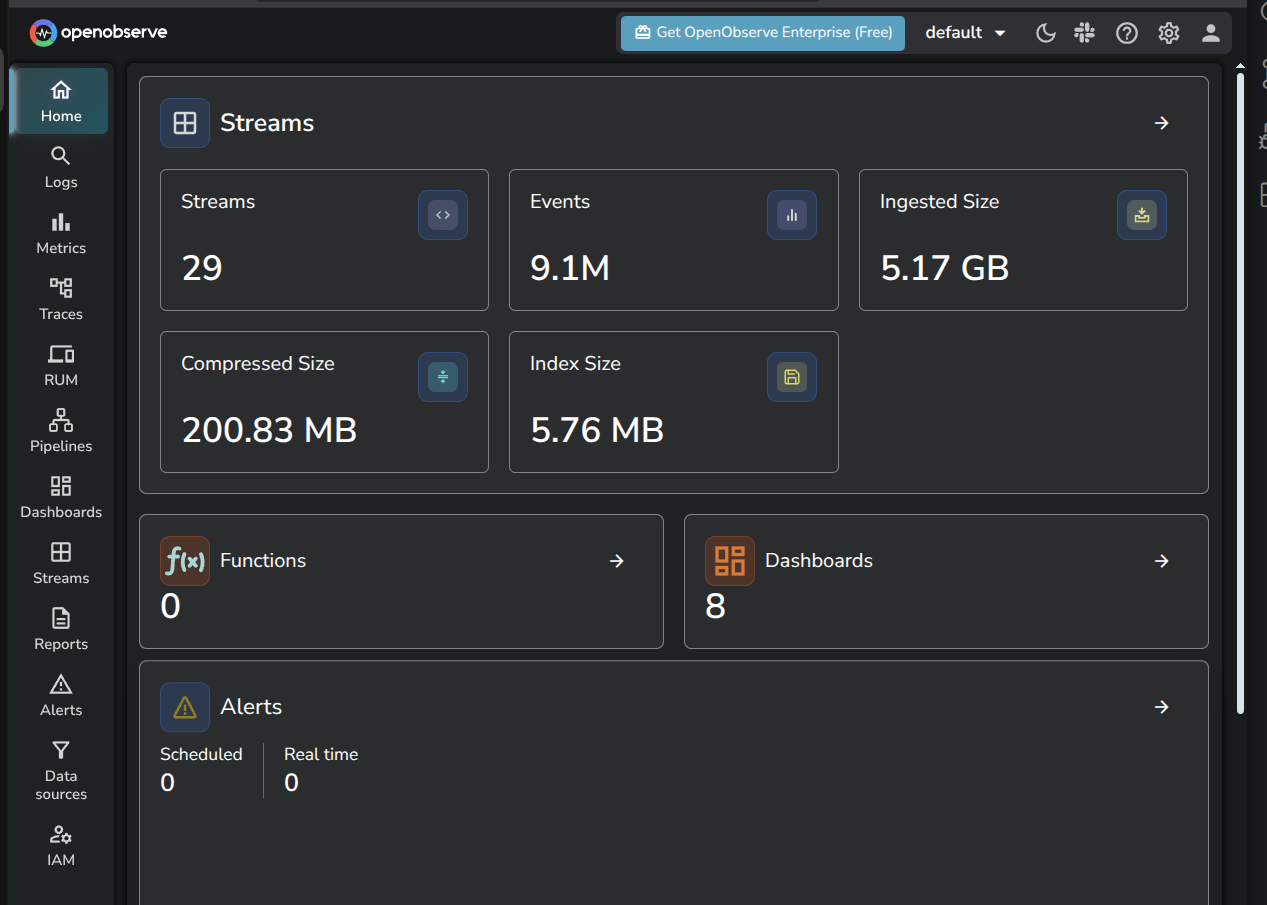Image resolution: width=1267 pixels, height=905 pixels.
Task: Click the grid icon beside Streams heading
Action: [x=185, y=123]
